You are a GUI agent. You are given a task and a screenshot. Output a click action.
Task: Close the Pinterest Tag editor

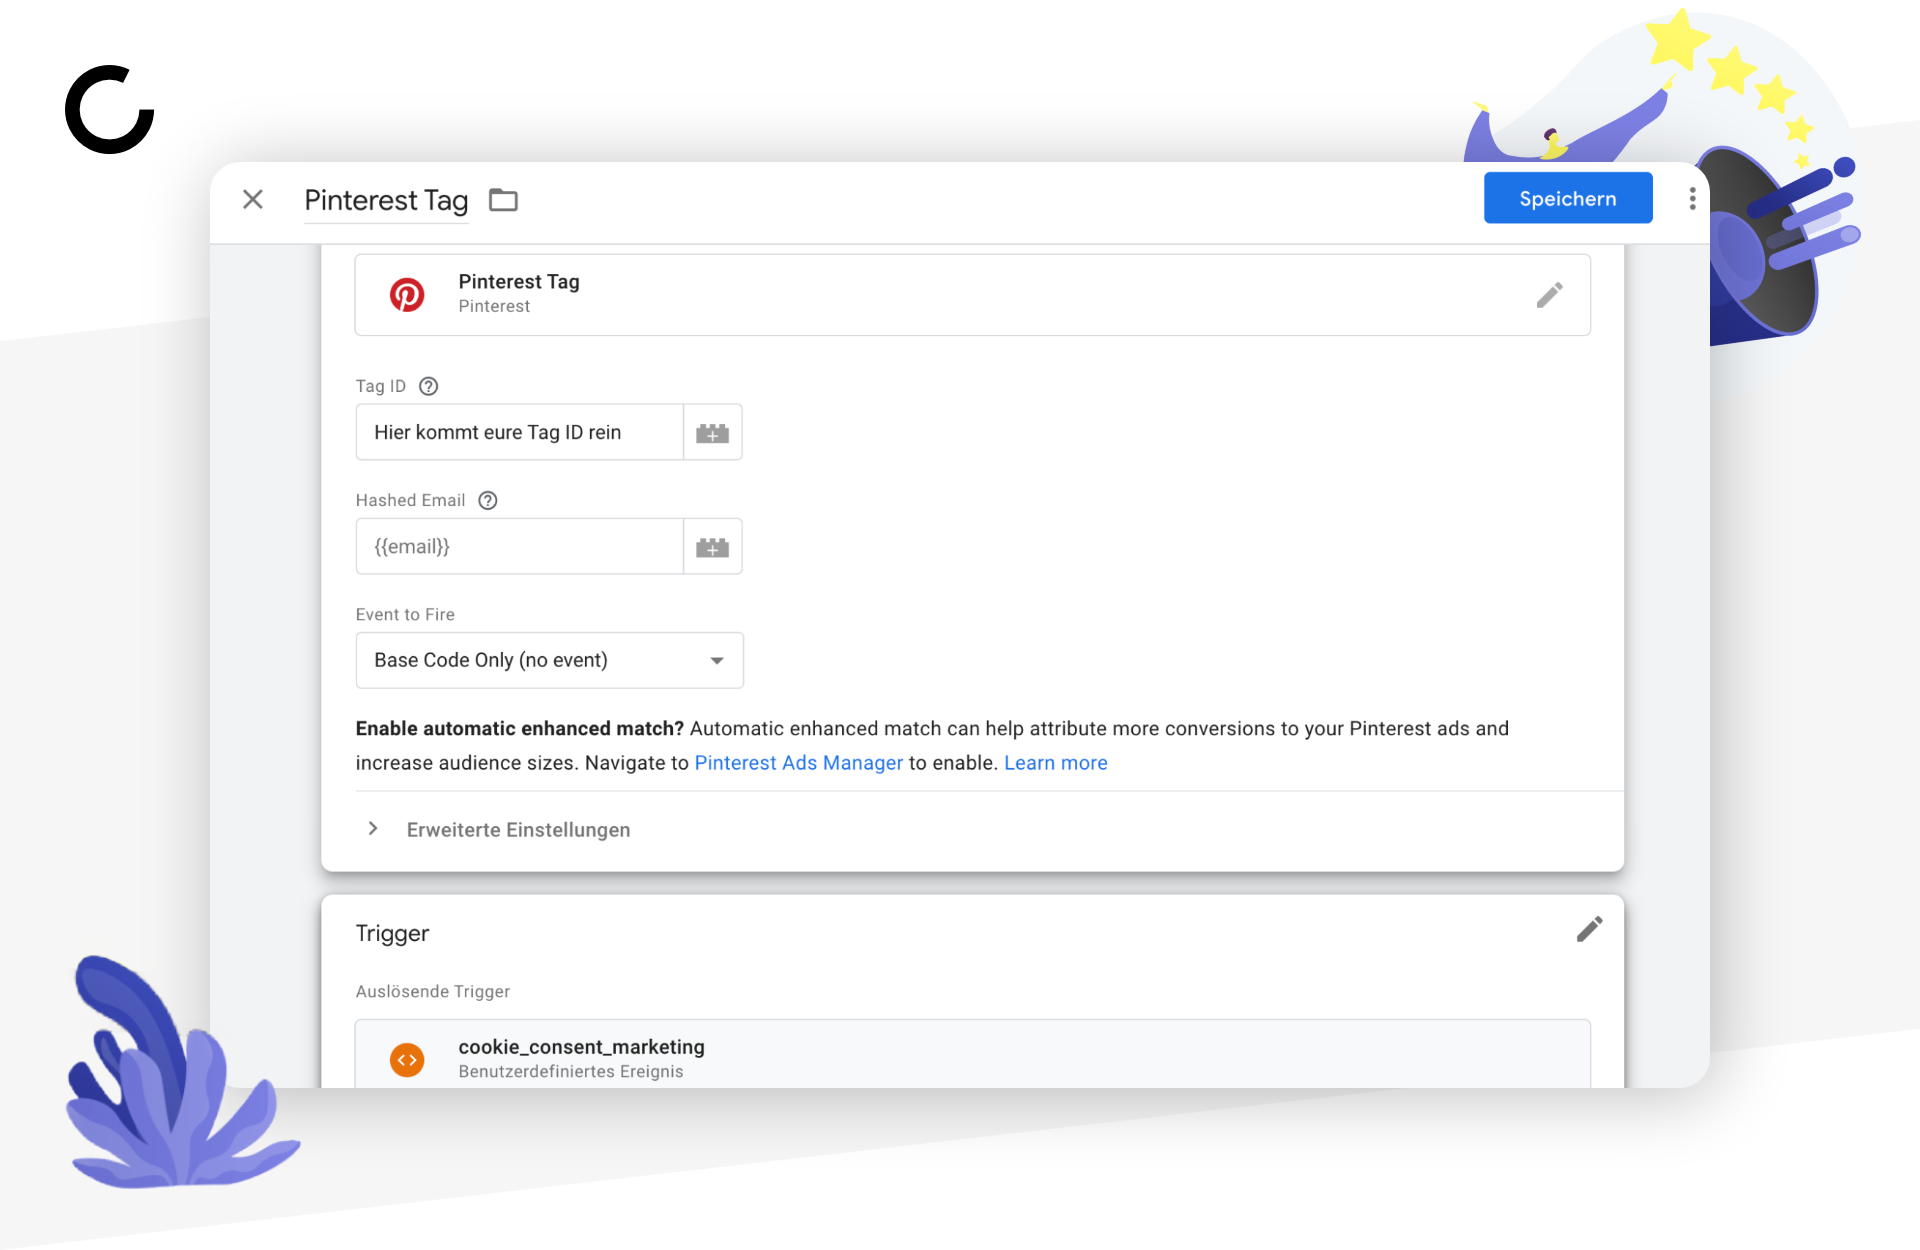[x=253, y=200]
